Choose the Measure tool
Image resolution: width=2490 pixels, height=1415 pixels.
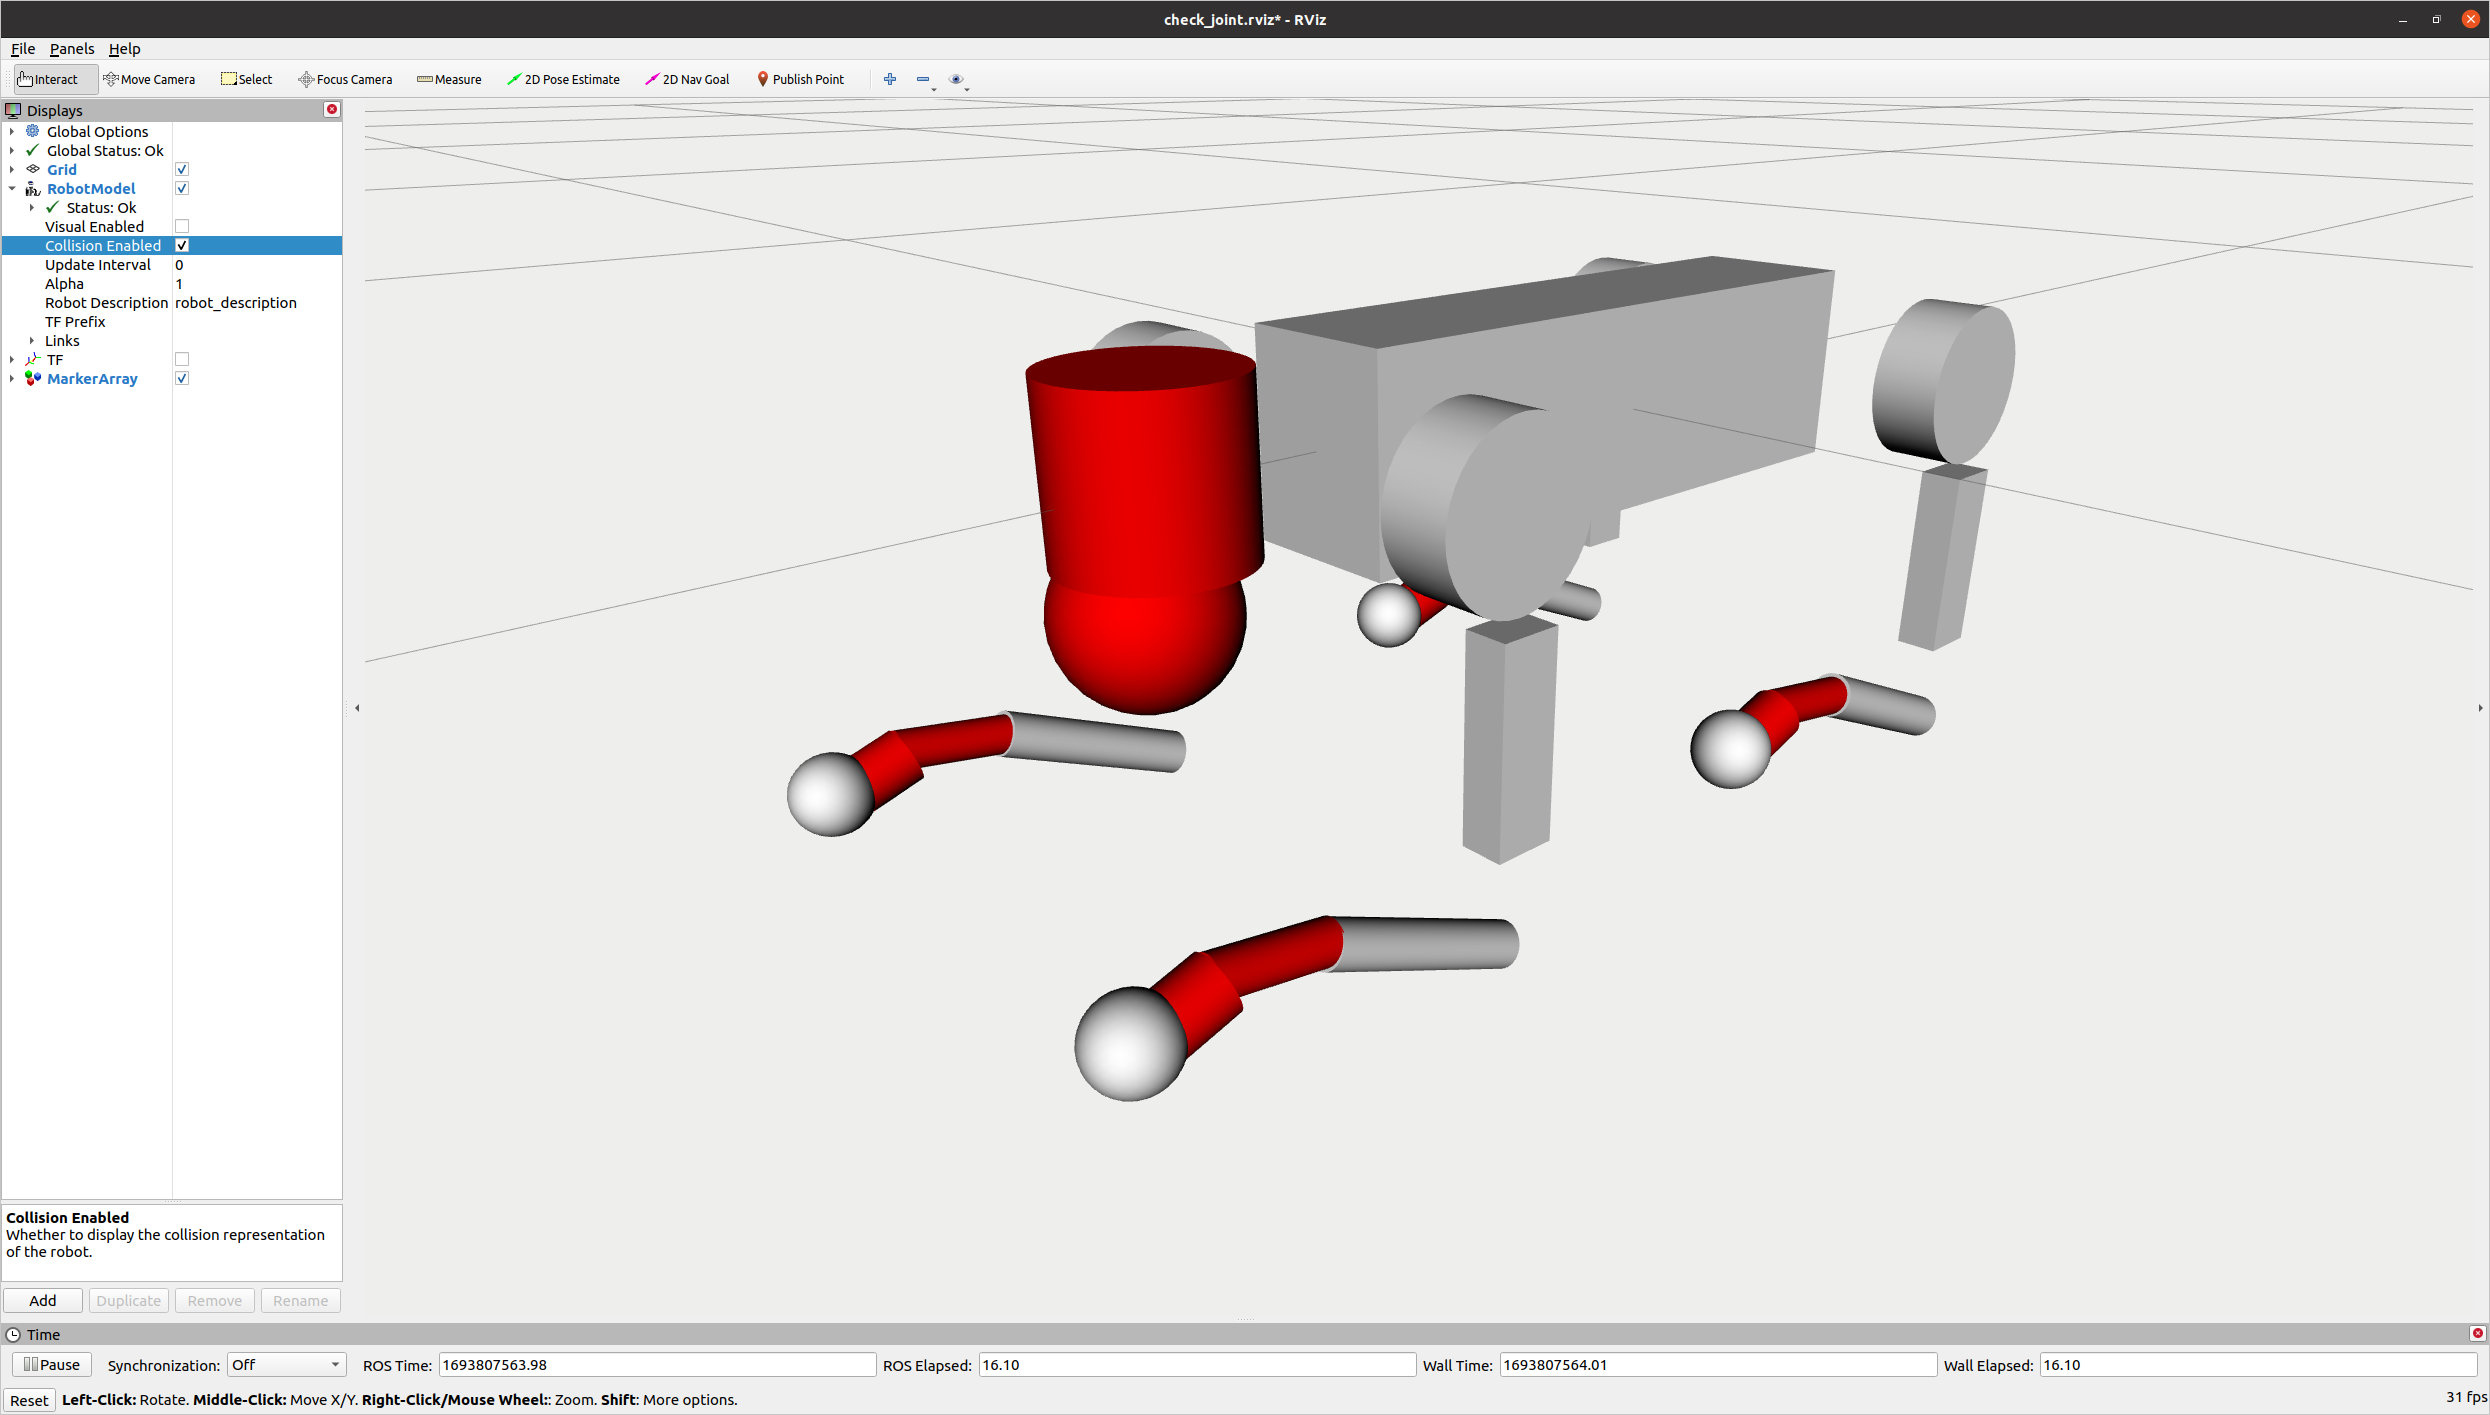(449, 79)
